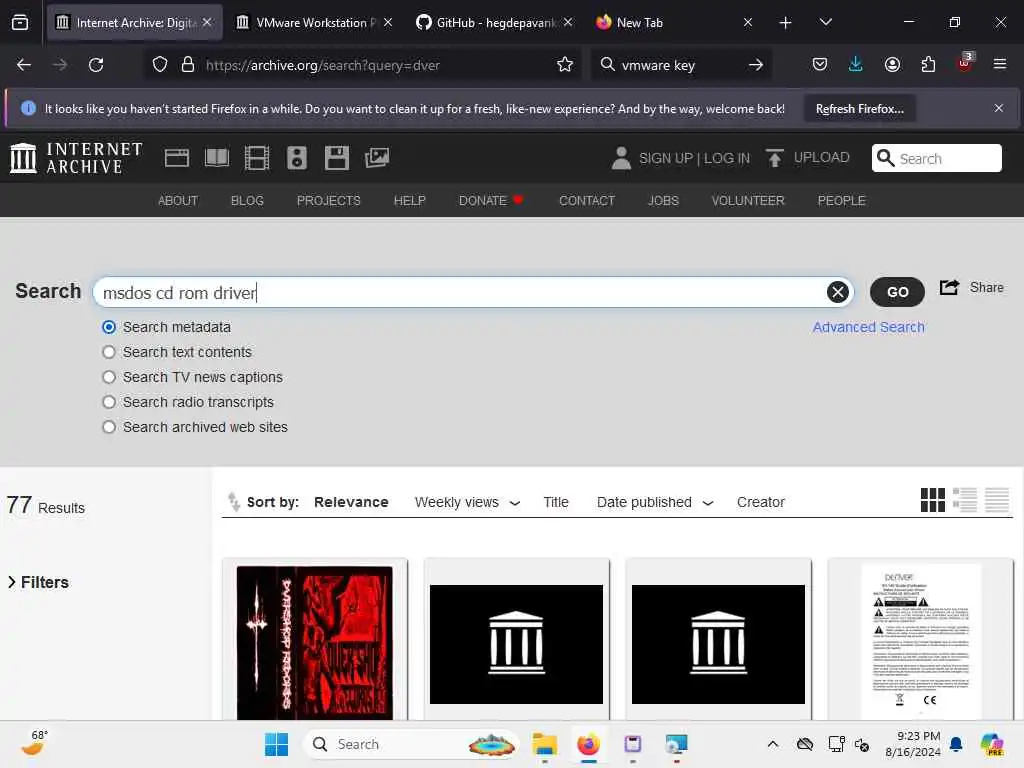This screenshot has height=768, width=1024.
Task: Open the Web (Wayback) media icon
Action: click(176, 158)
